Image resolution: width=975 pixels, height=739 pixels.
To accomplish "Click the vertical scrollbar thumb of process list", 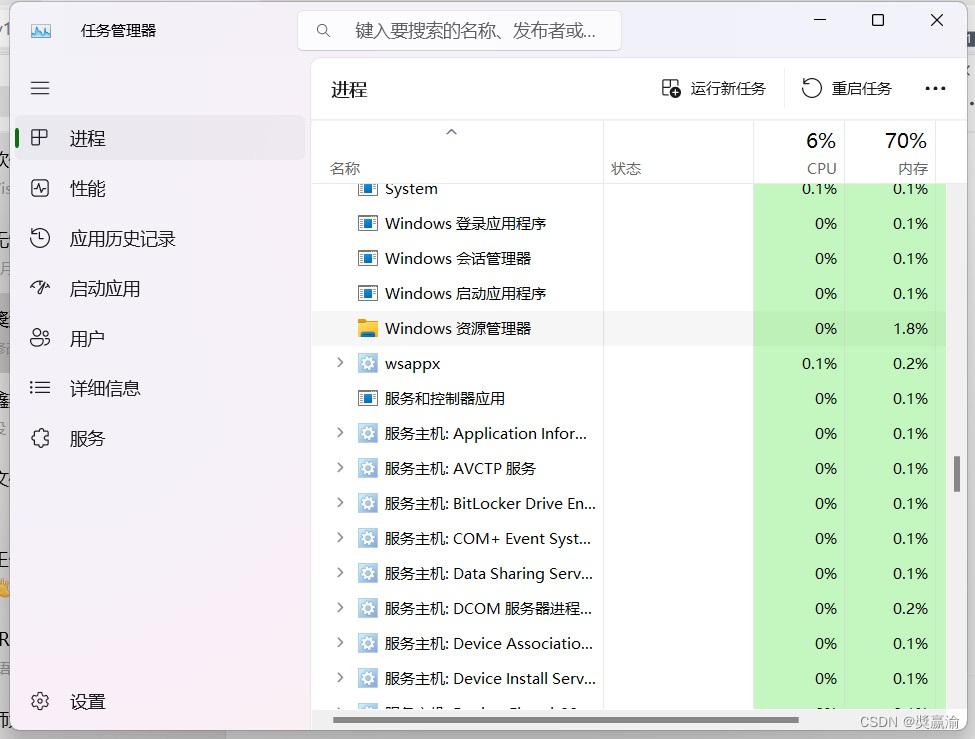I will 957,474.
